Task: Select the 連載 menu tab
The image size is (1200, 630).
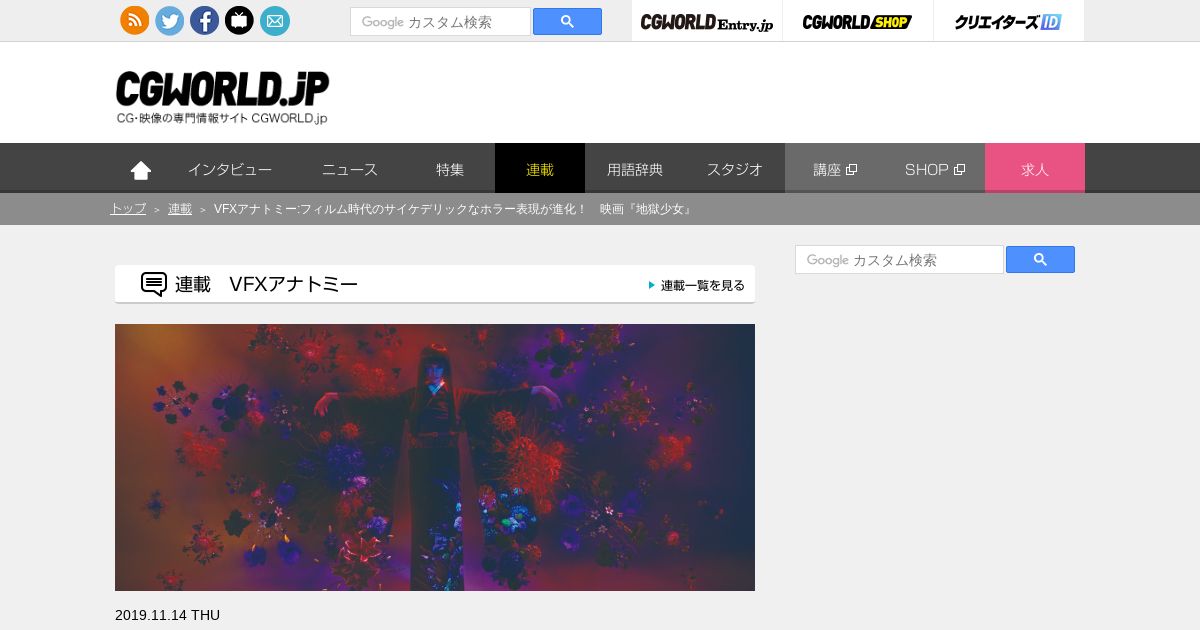Action: [540, 169]
